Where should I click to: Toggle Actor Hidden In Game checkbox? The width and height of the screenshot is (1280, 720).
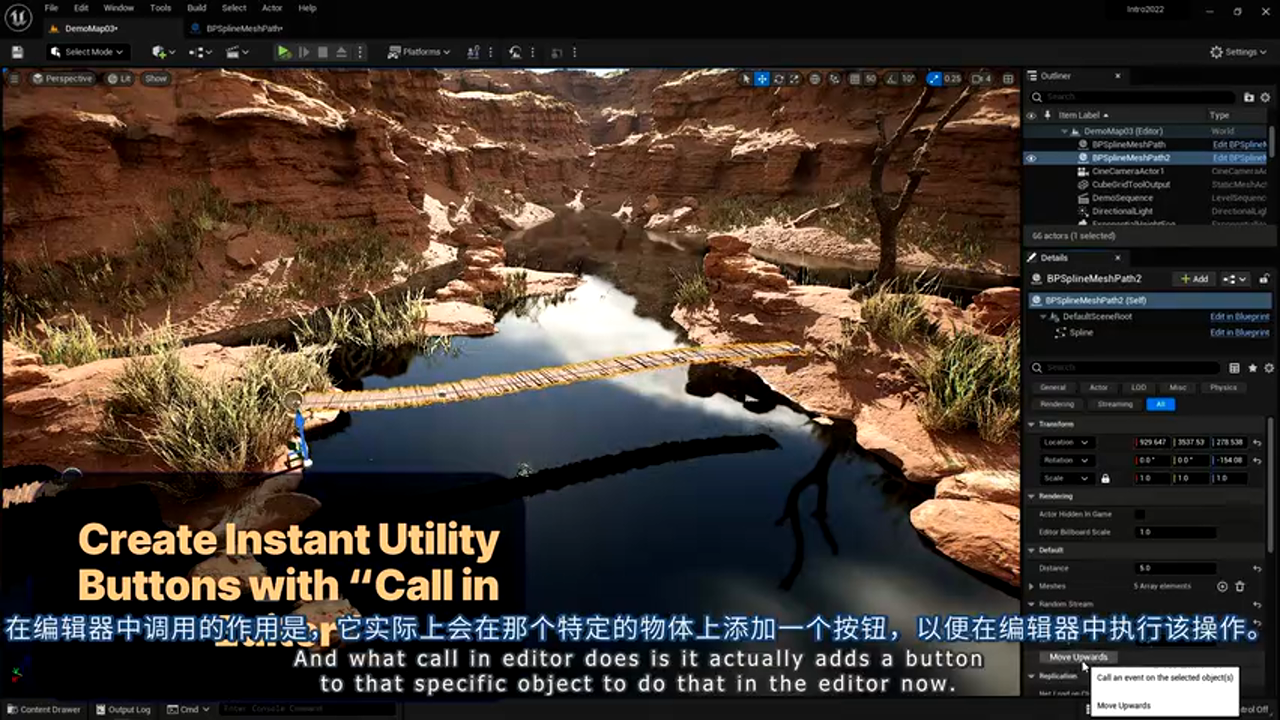[x=1139, y=514]
